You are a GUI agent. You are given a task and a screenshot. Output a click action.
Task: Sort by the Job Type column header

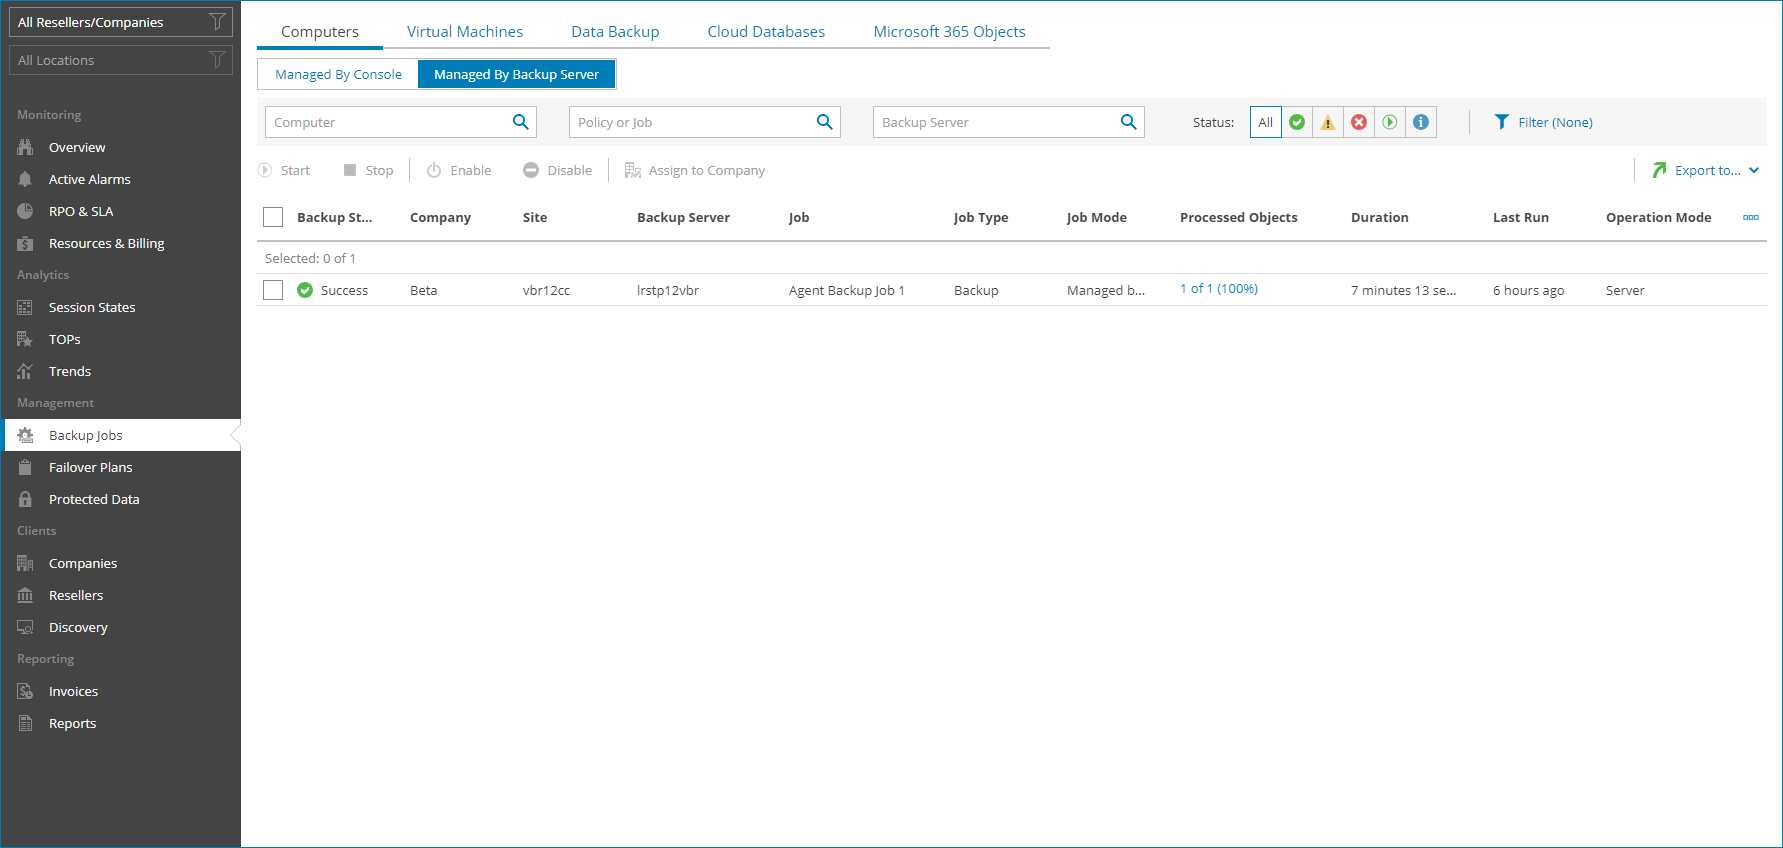(981, 217)
